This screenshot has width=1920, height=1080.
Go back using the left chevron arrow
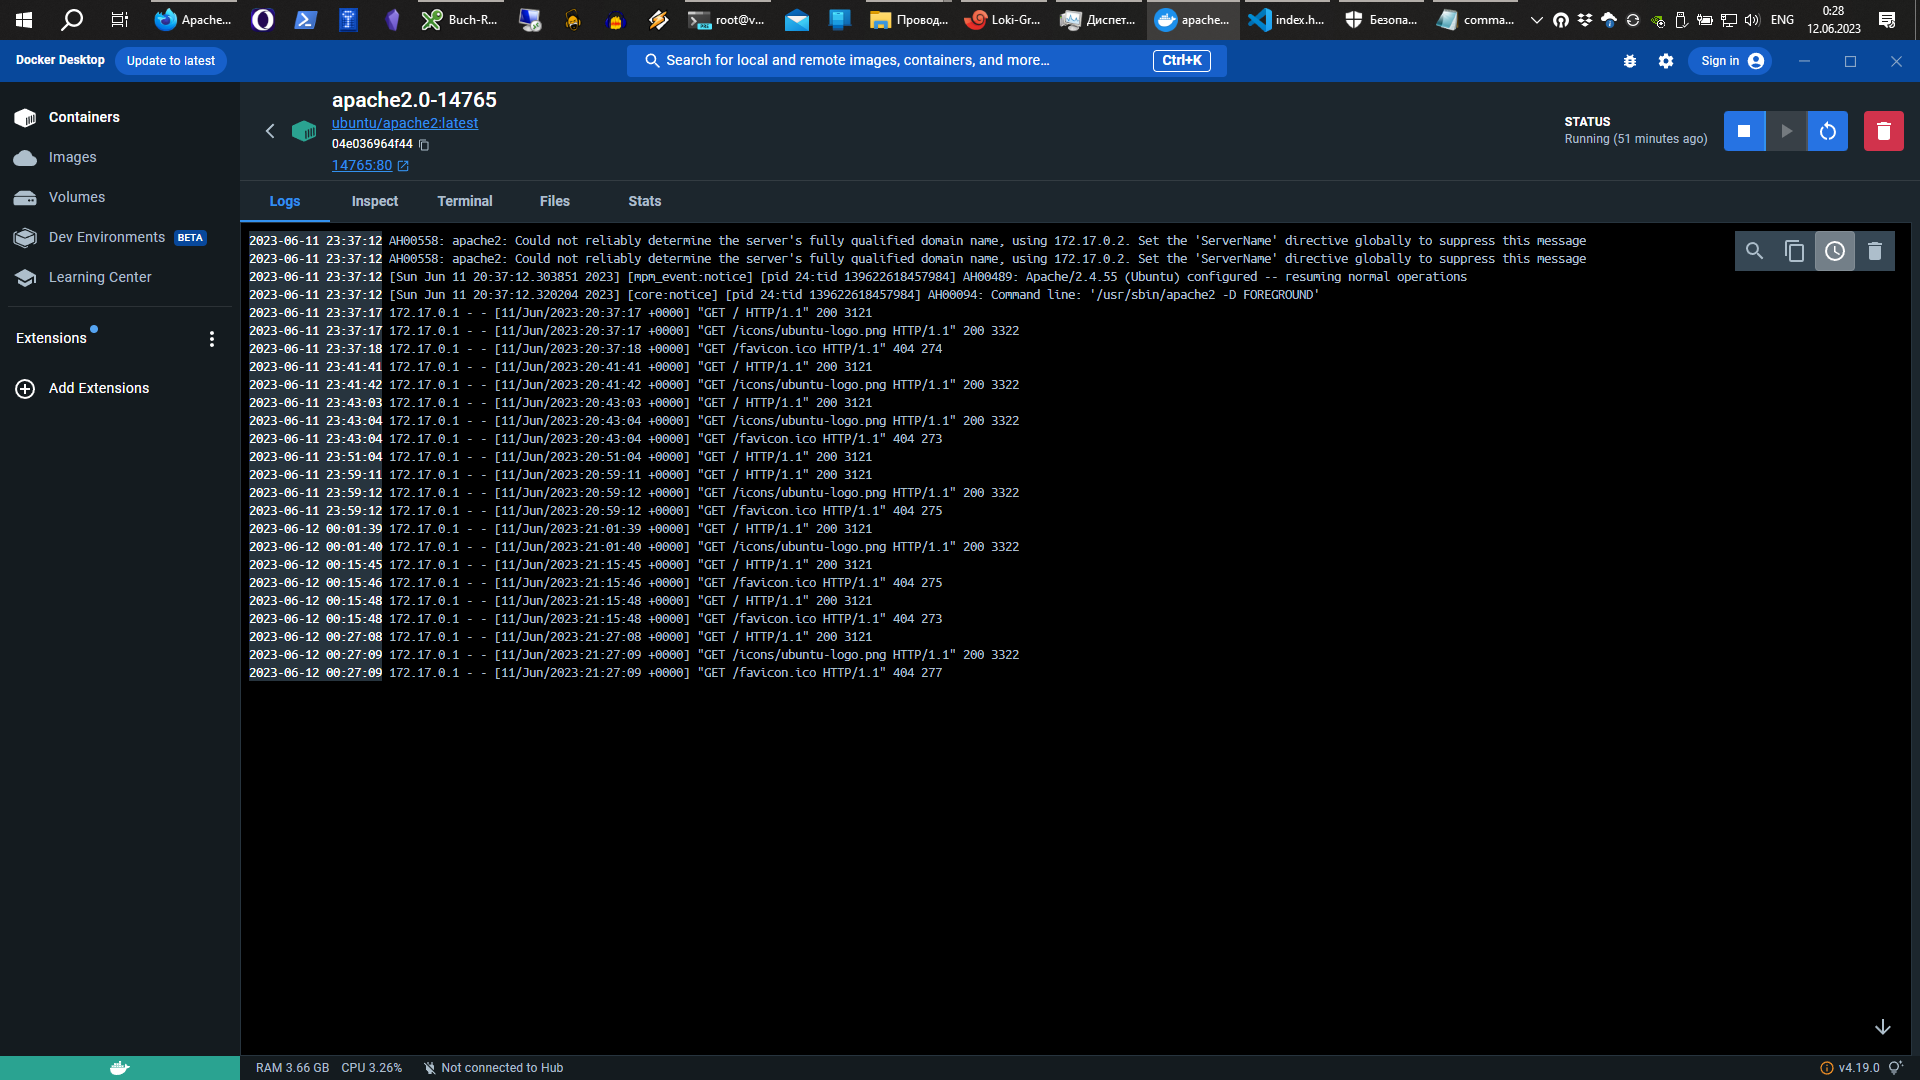tap(270, 131)
